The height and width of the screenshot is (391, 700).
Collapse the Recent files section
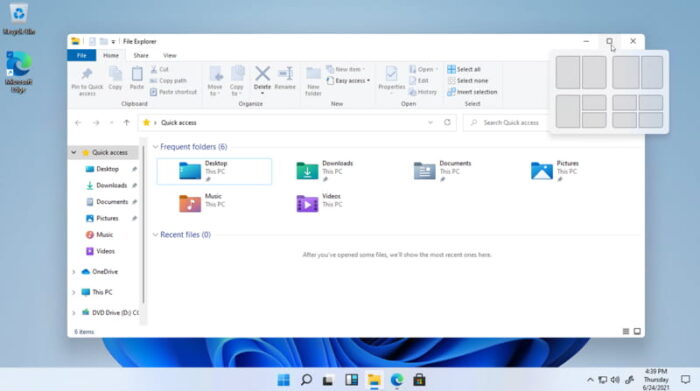click(155, 235)
